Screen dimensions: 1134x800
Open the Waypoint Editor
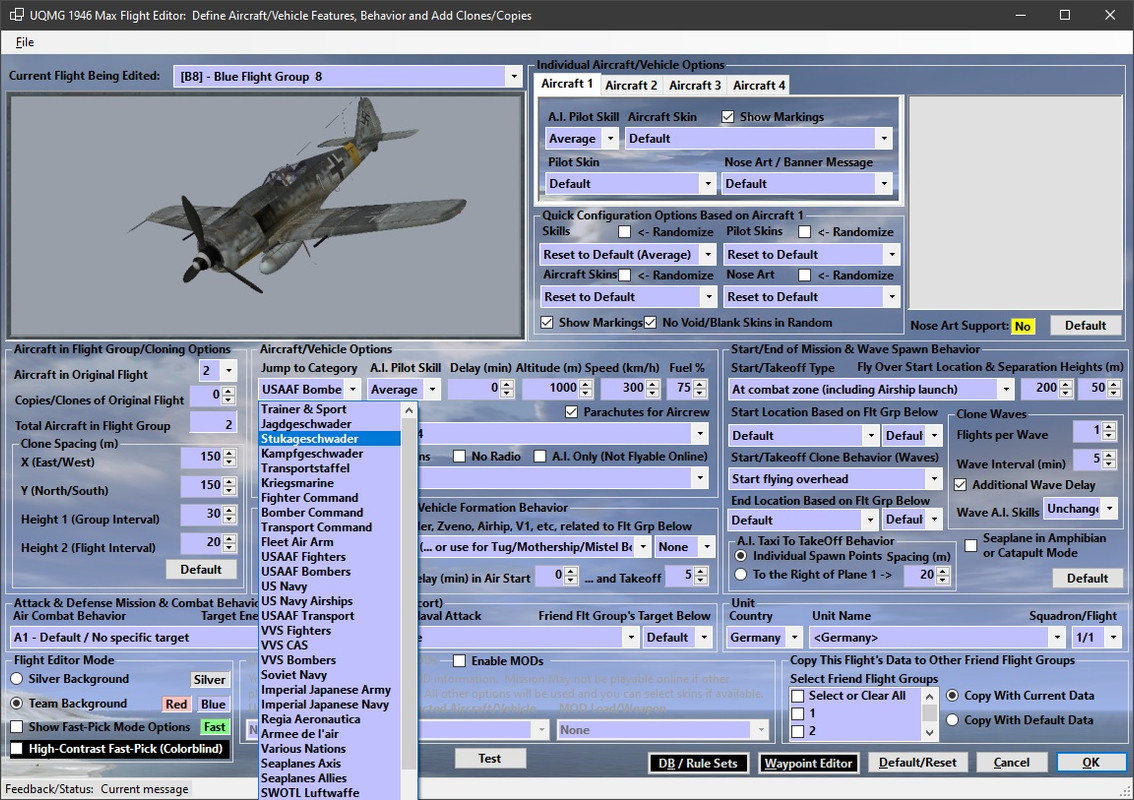[x=808, y=763]
